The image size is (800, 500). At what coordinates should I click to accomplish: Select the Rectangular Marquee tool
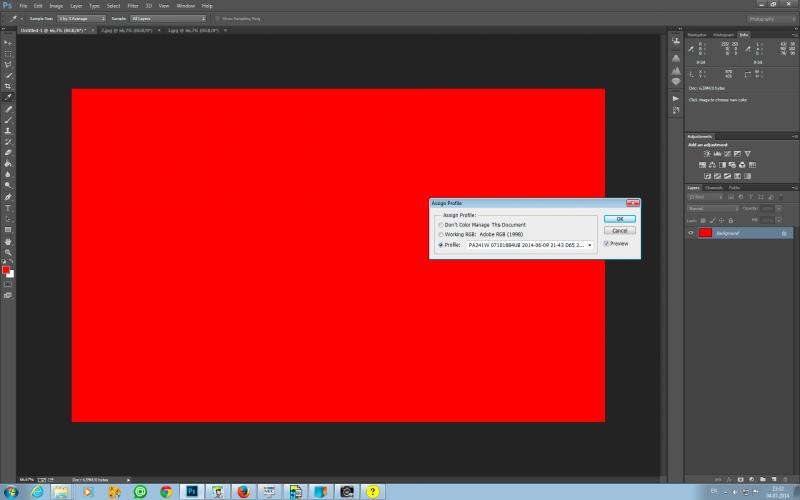[8, 54]
